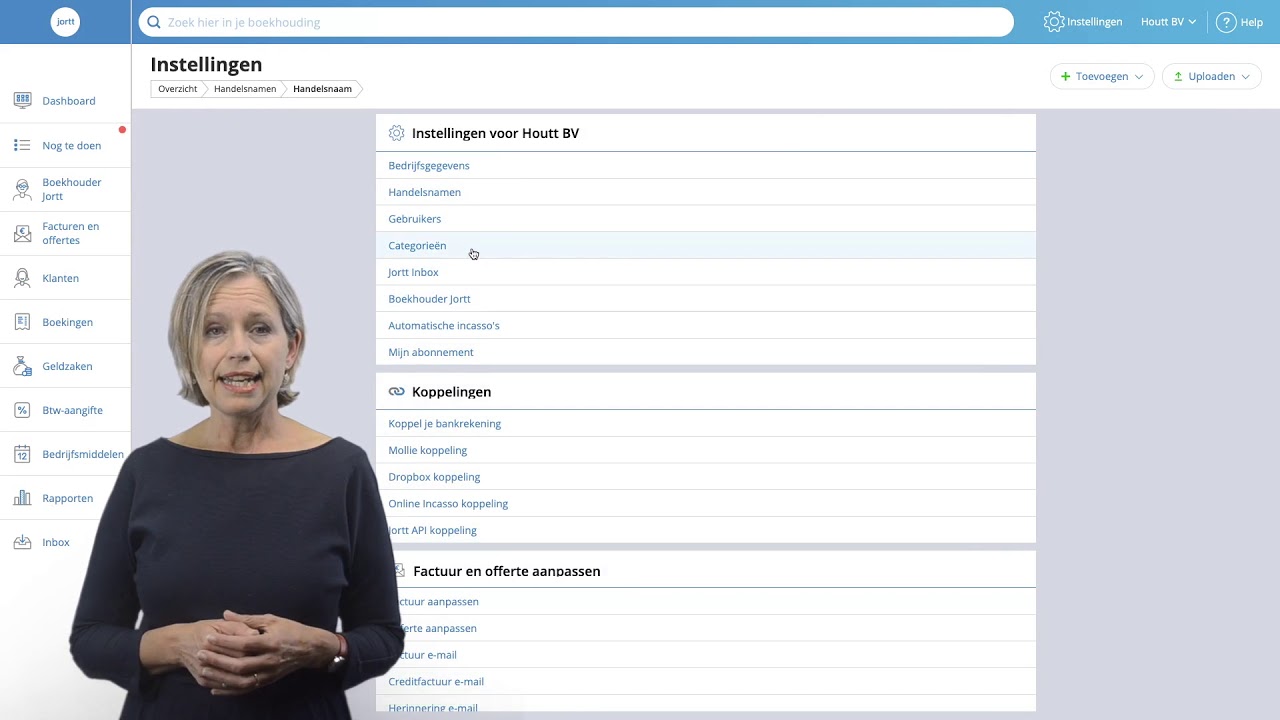Open Nog te doen in sidebar
1280x720 pixels.
click(x=72, y=146)
